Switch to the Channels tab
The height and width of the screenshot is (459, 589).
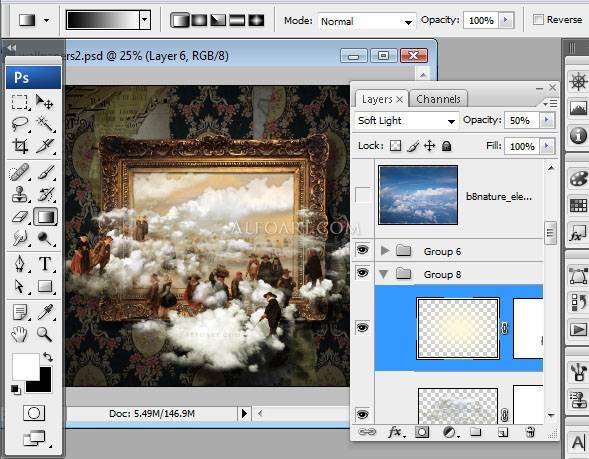[438, 99]
